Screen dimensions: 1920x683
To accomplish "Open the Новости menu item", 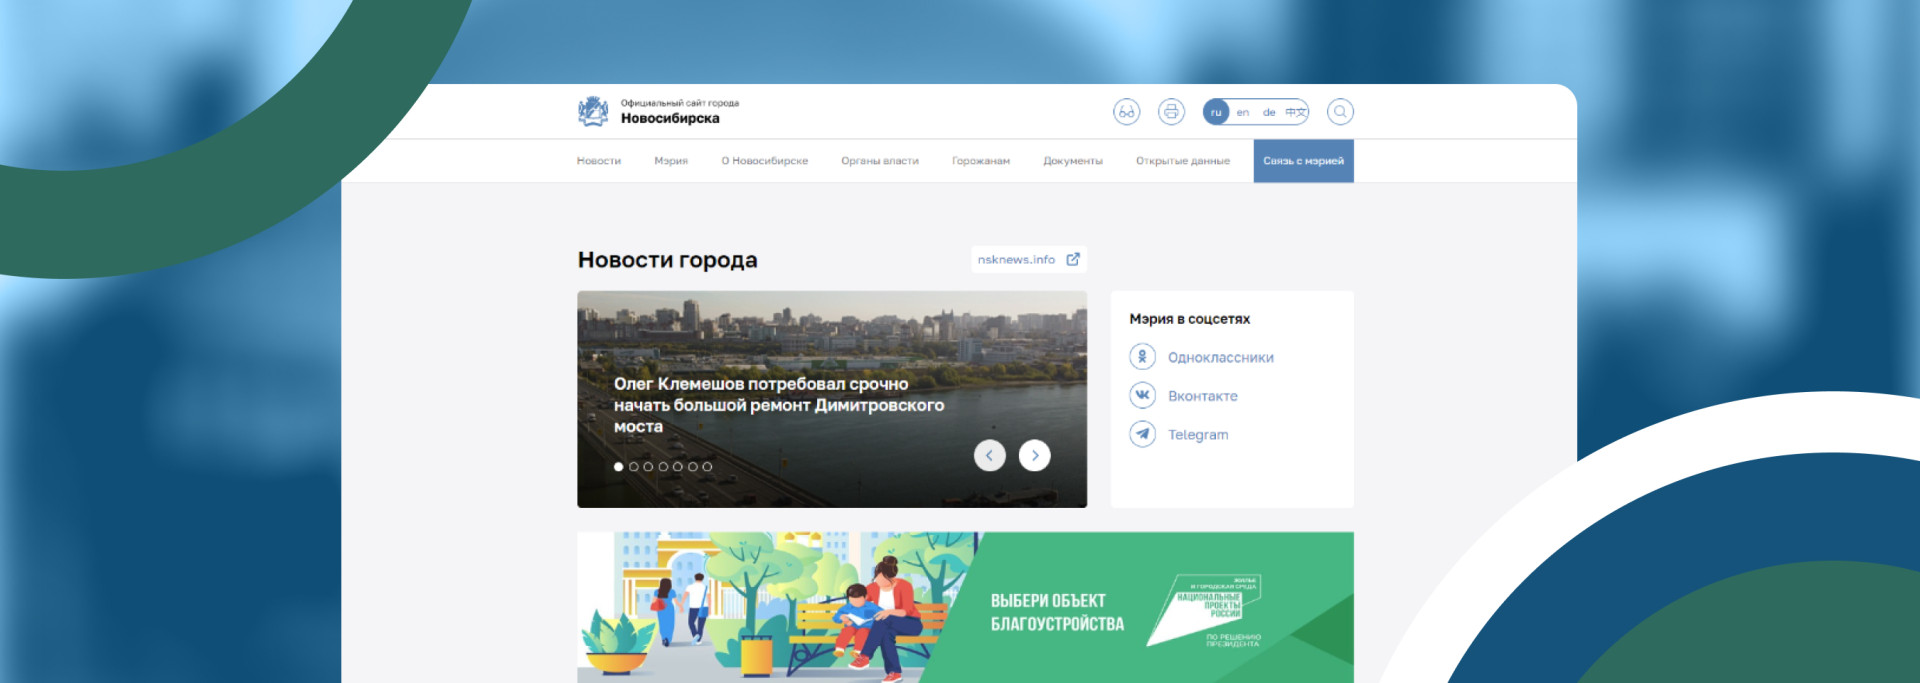I will (599, 161).
